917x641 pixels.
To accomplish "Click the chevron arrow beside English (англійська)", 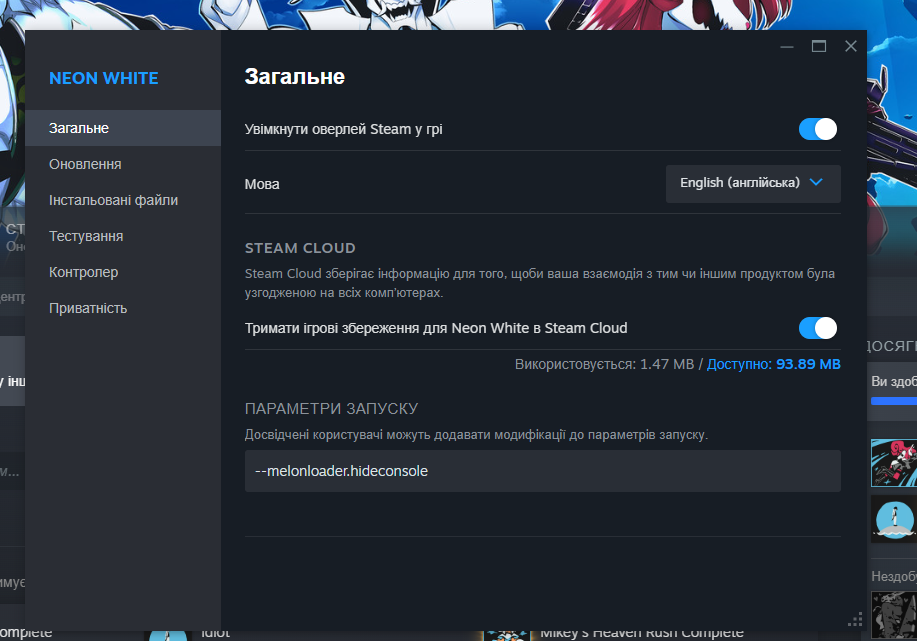I will (x=816, y=183).
